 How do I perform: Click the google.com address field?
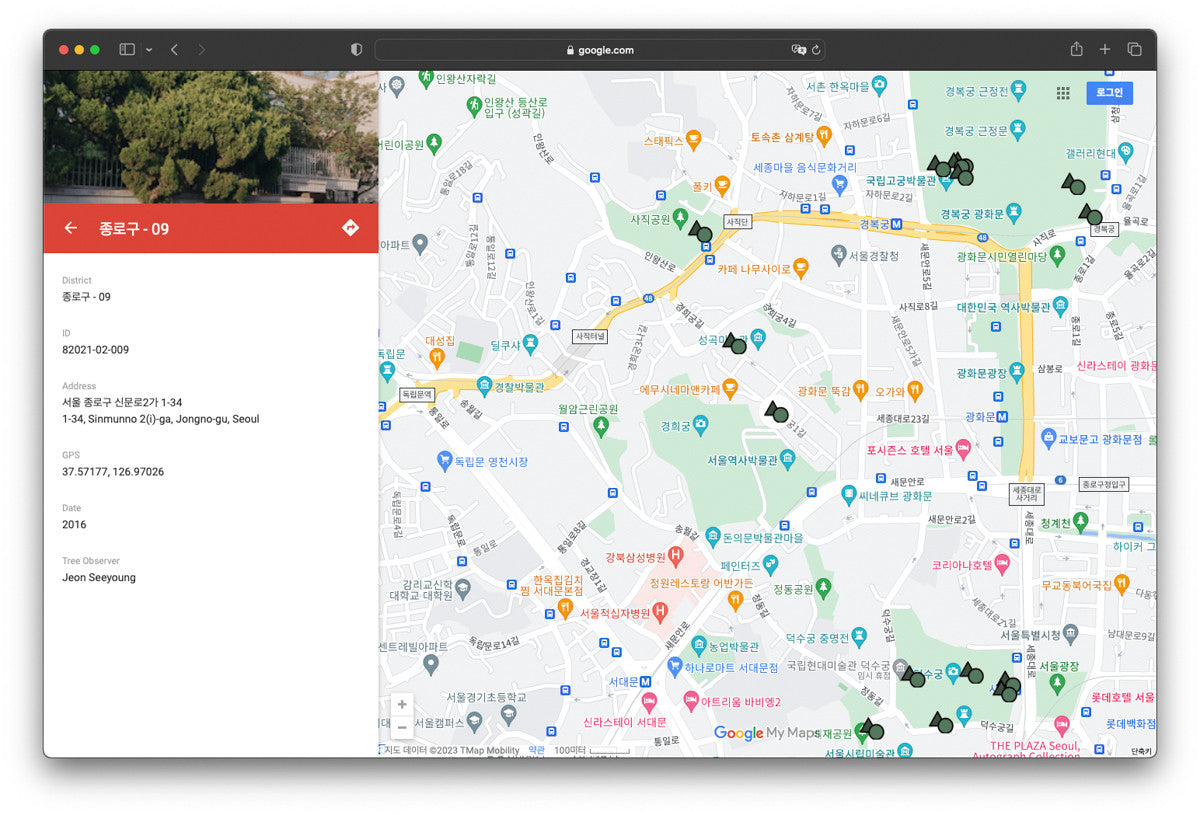600,49
